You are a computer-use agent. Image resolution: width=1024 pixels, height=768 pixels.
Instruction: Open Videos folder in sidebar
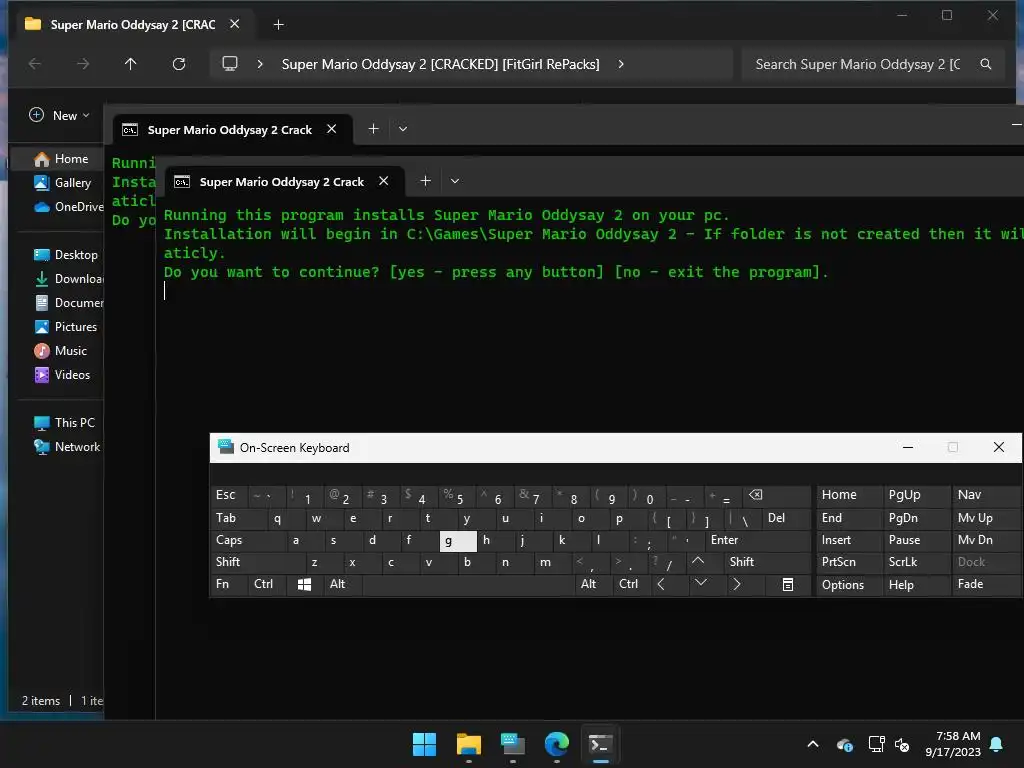tap(62, 375)
